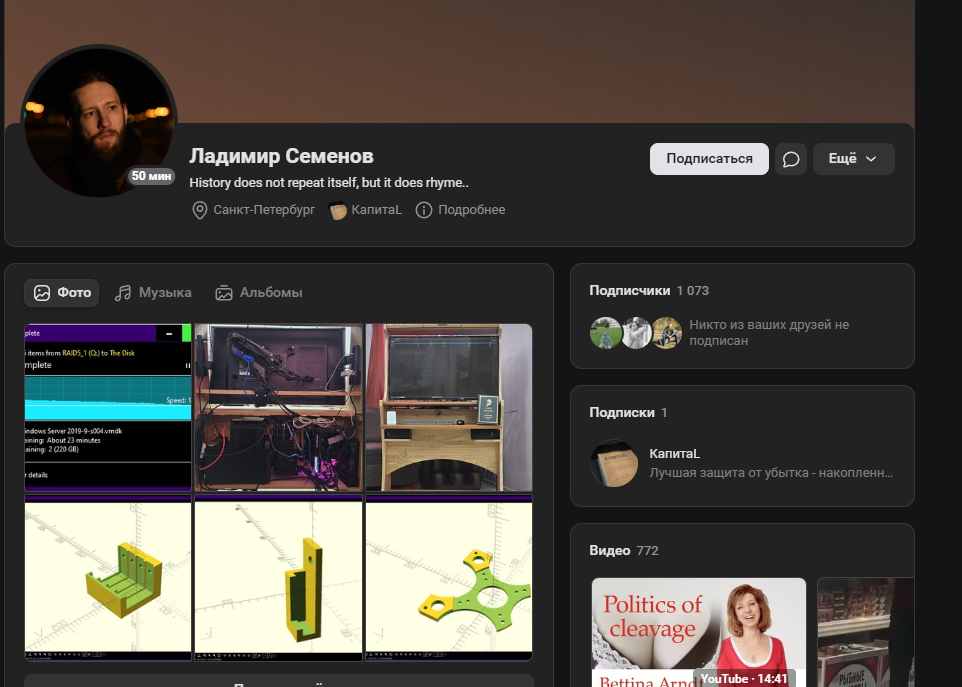962x687 pixels.
Task: Click the Подписаться subscribe button
Action: [x=709, y=159]
